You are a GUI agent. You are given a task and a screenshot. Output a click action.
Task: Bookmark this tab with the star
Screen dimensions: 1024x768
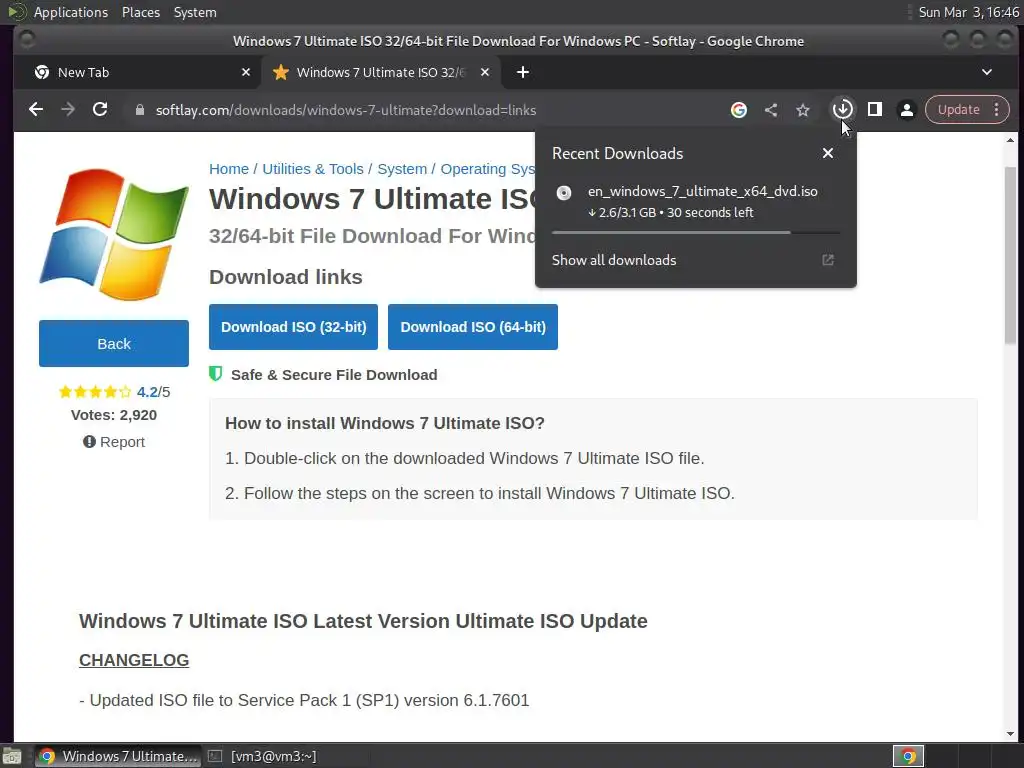803,110
